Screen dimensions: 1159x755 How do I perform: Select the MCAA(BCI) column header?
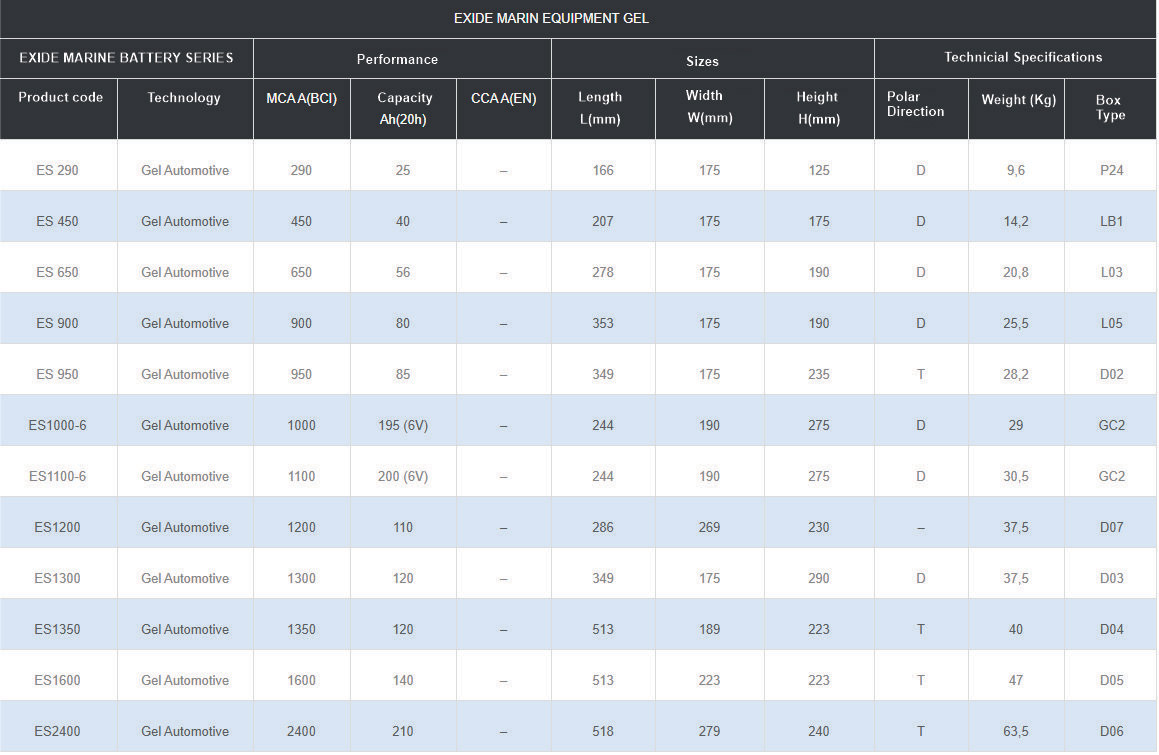(301, 98)
